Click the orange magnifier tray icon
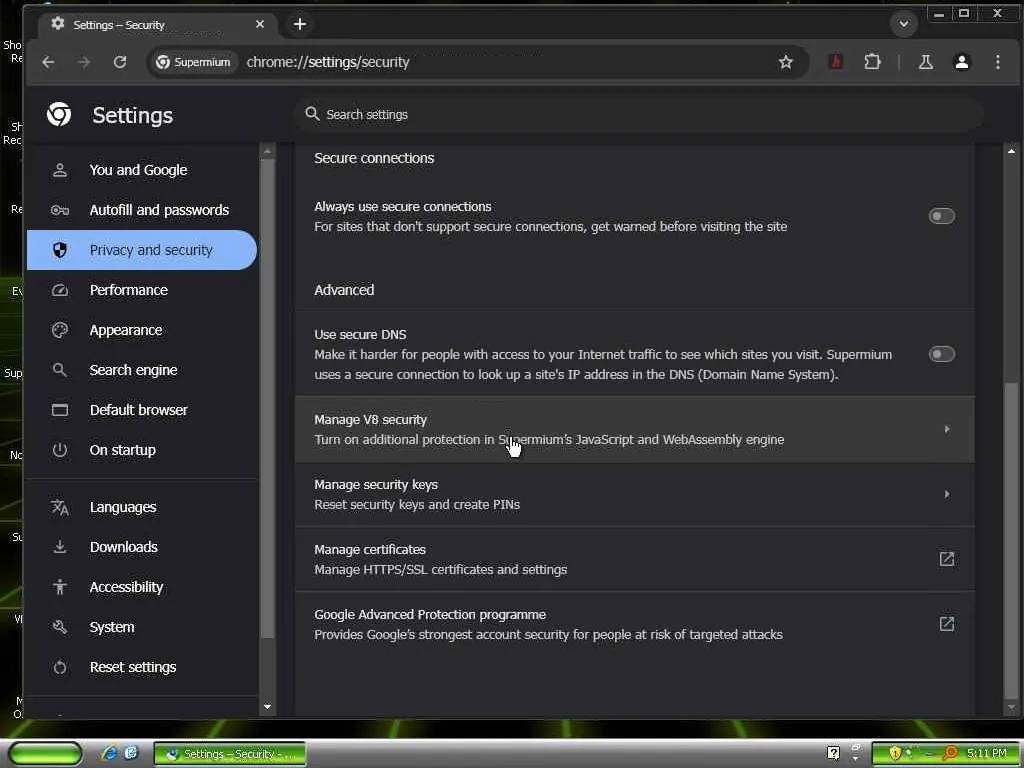Viewport: 1024px width, 768px height. click(950, 753)
